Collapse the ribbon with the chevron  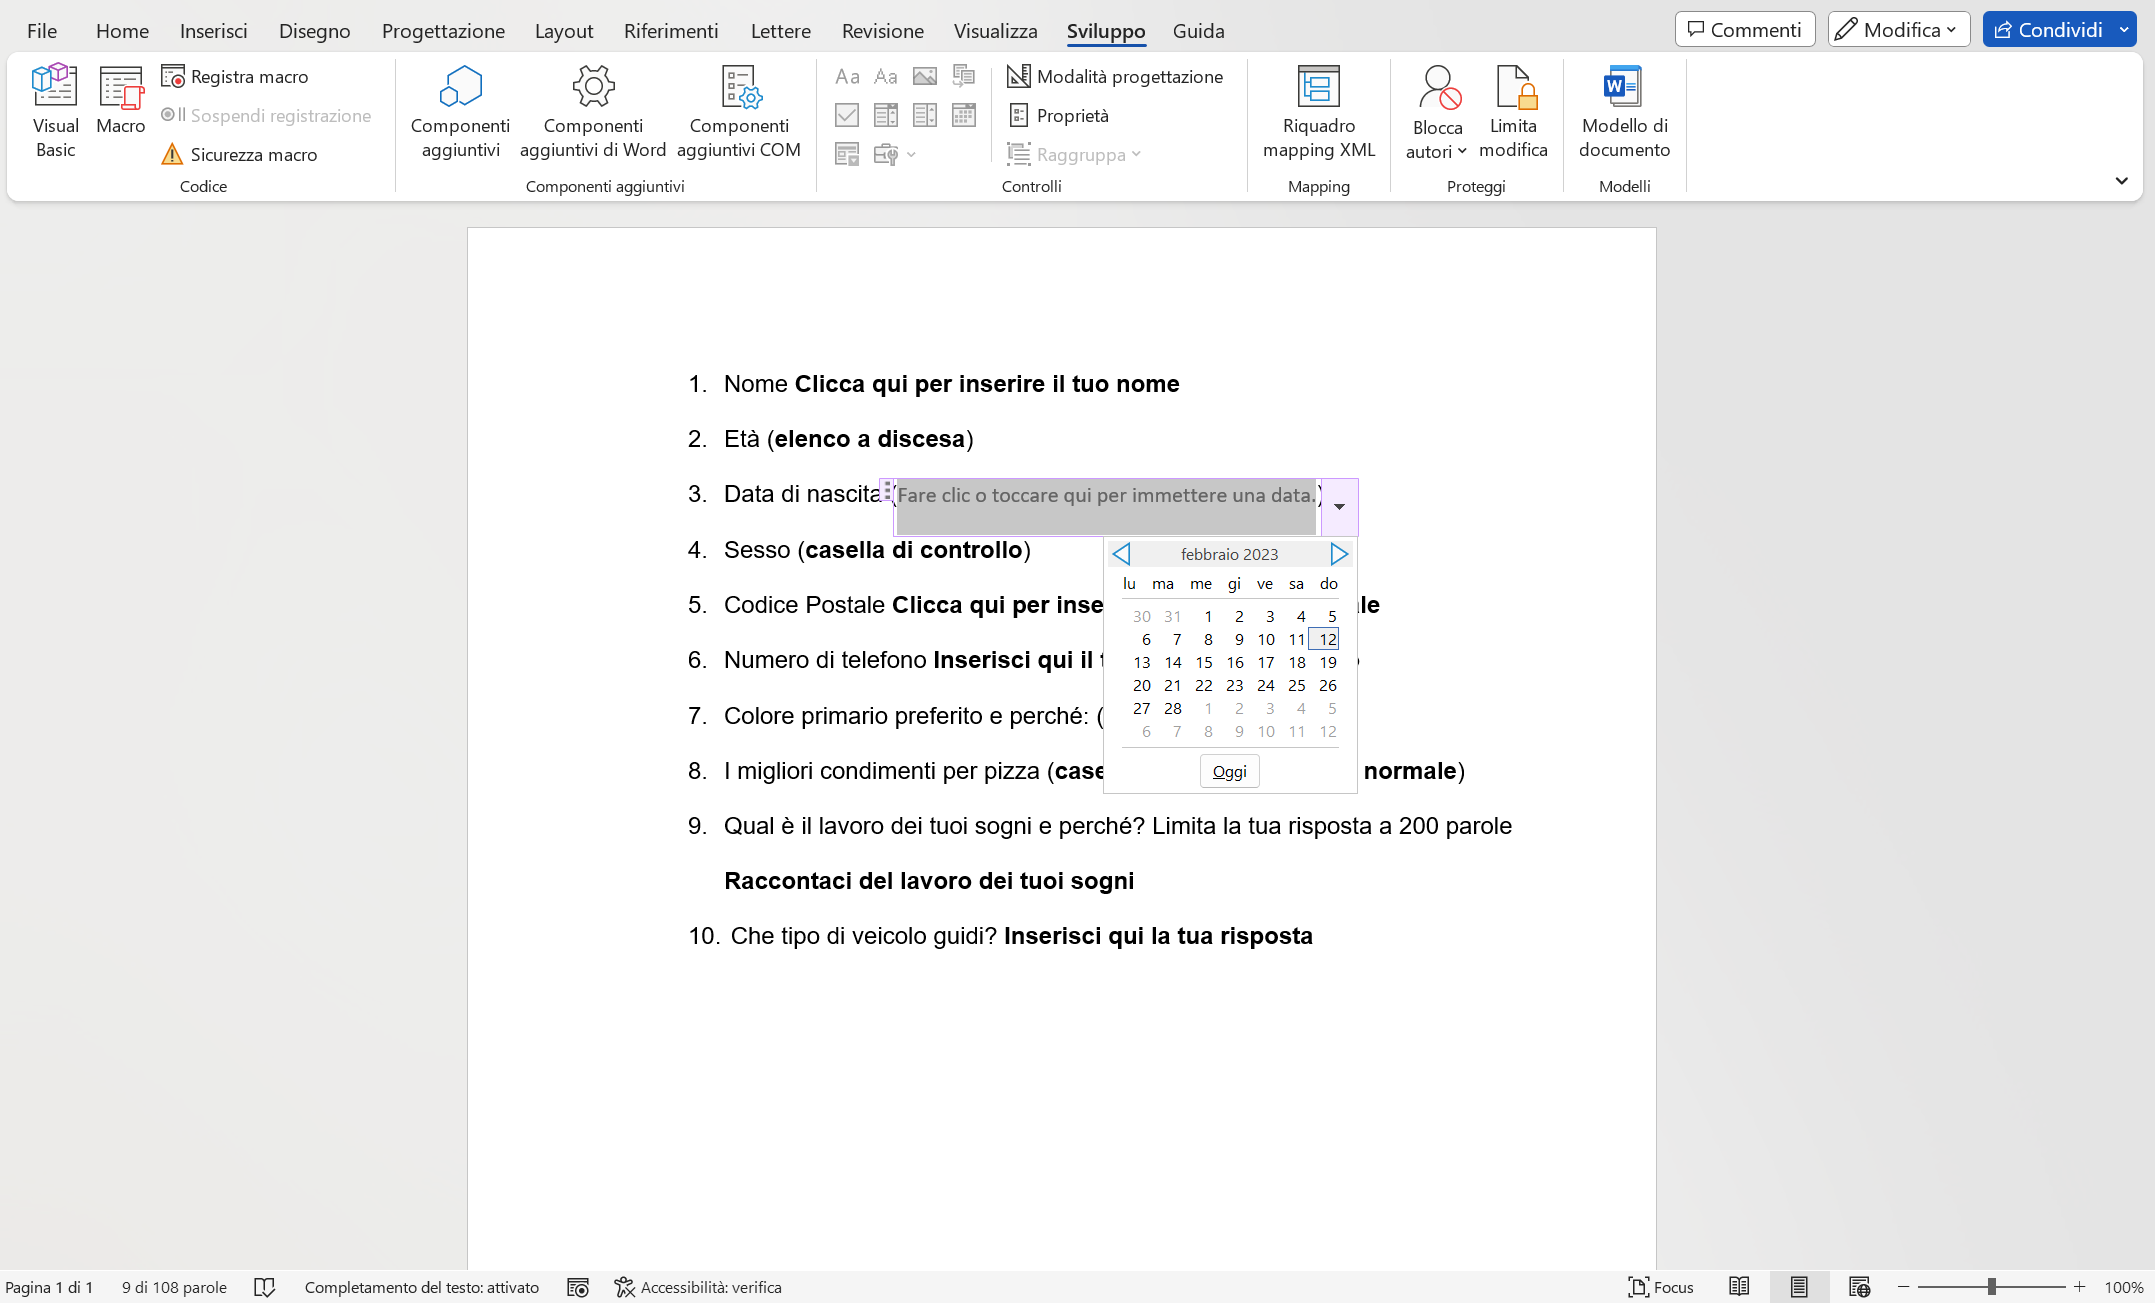coord(2121,181)
